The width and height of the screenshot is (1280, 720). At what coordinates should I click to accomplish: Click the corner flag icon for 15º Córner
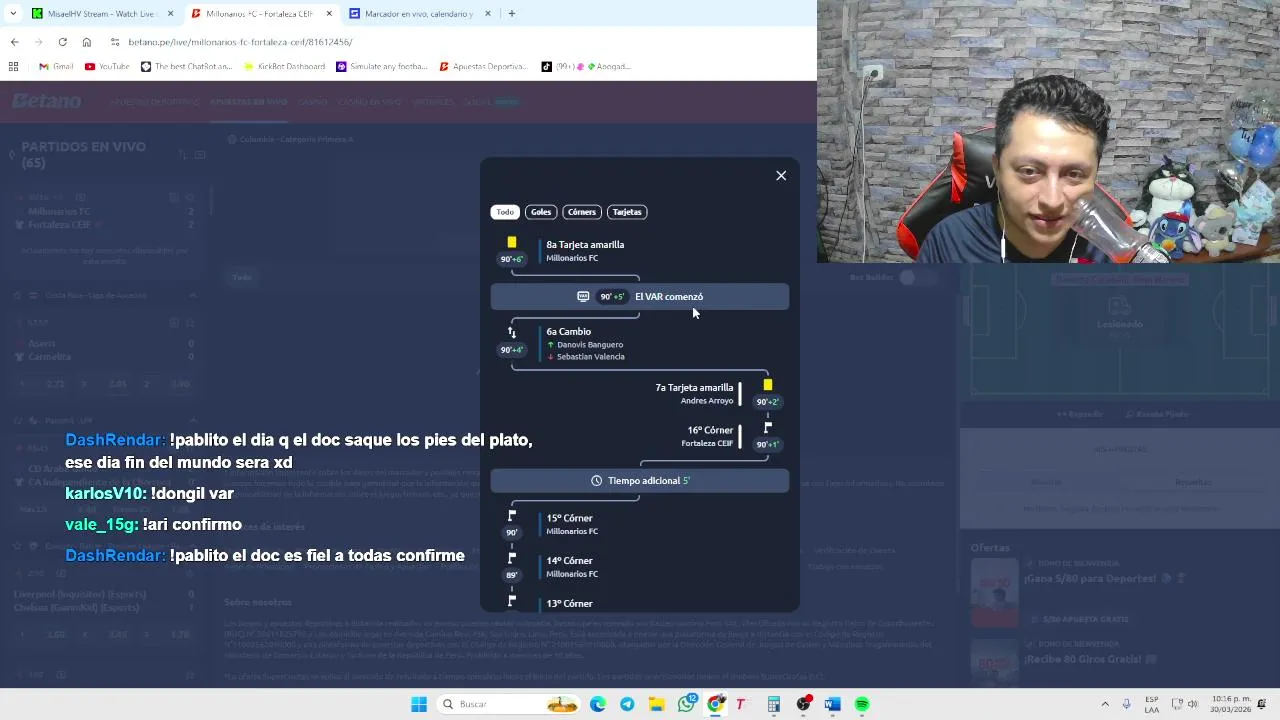pos(512,516)
